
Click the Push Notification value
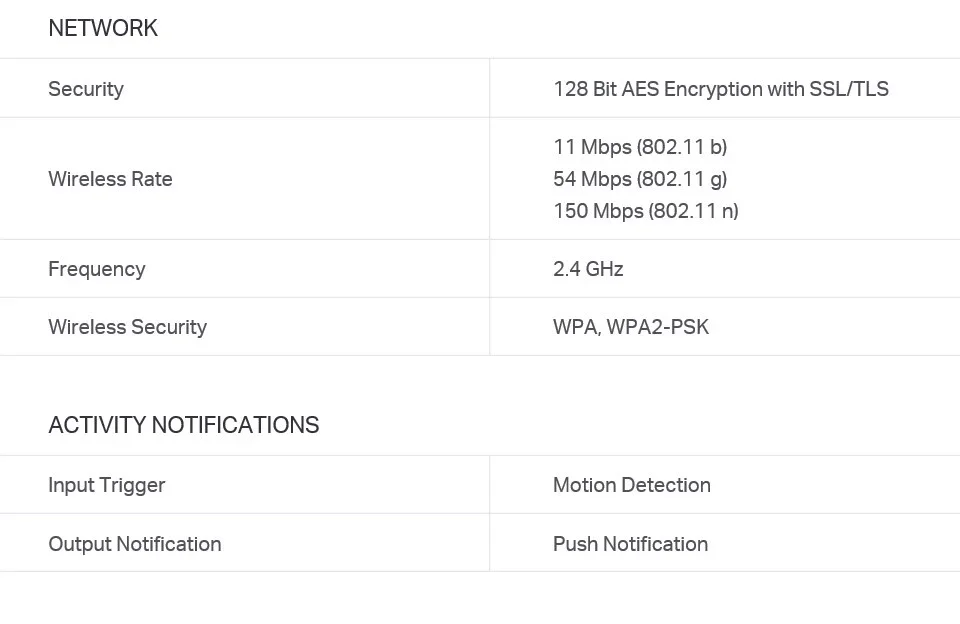630,544
